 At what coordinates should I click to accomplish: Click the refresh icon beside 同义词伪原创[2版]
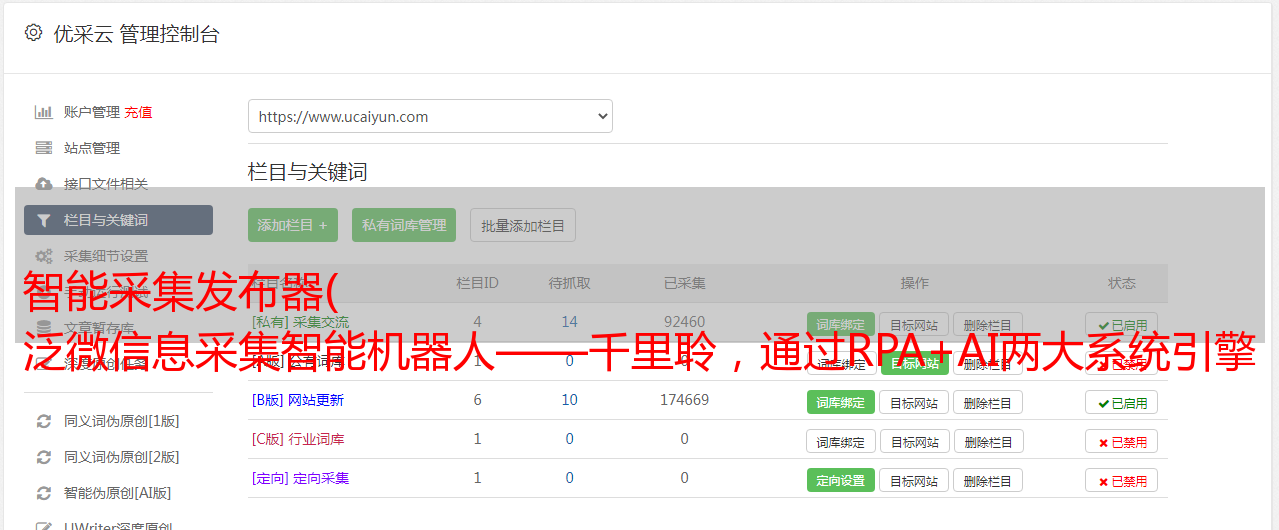tap(44, 457)
